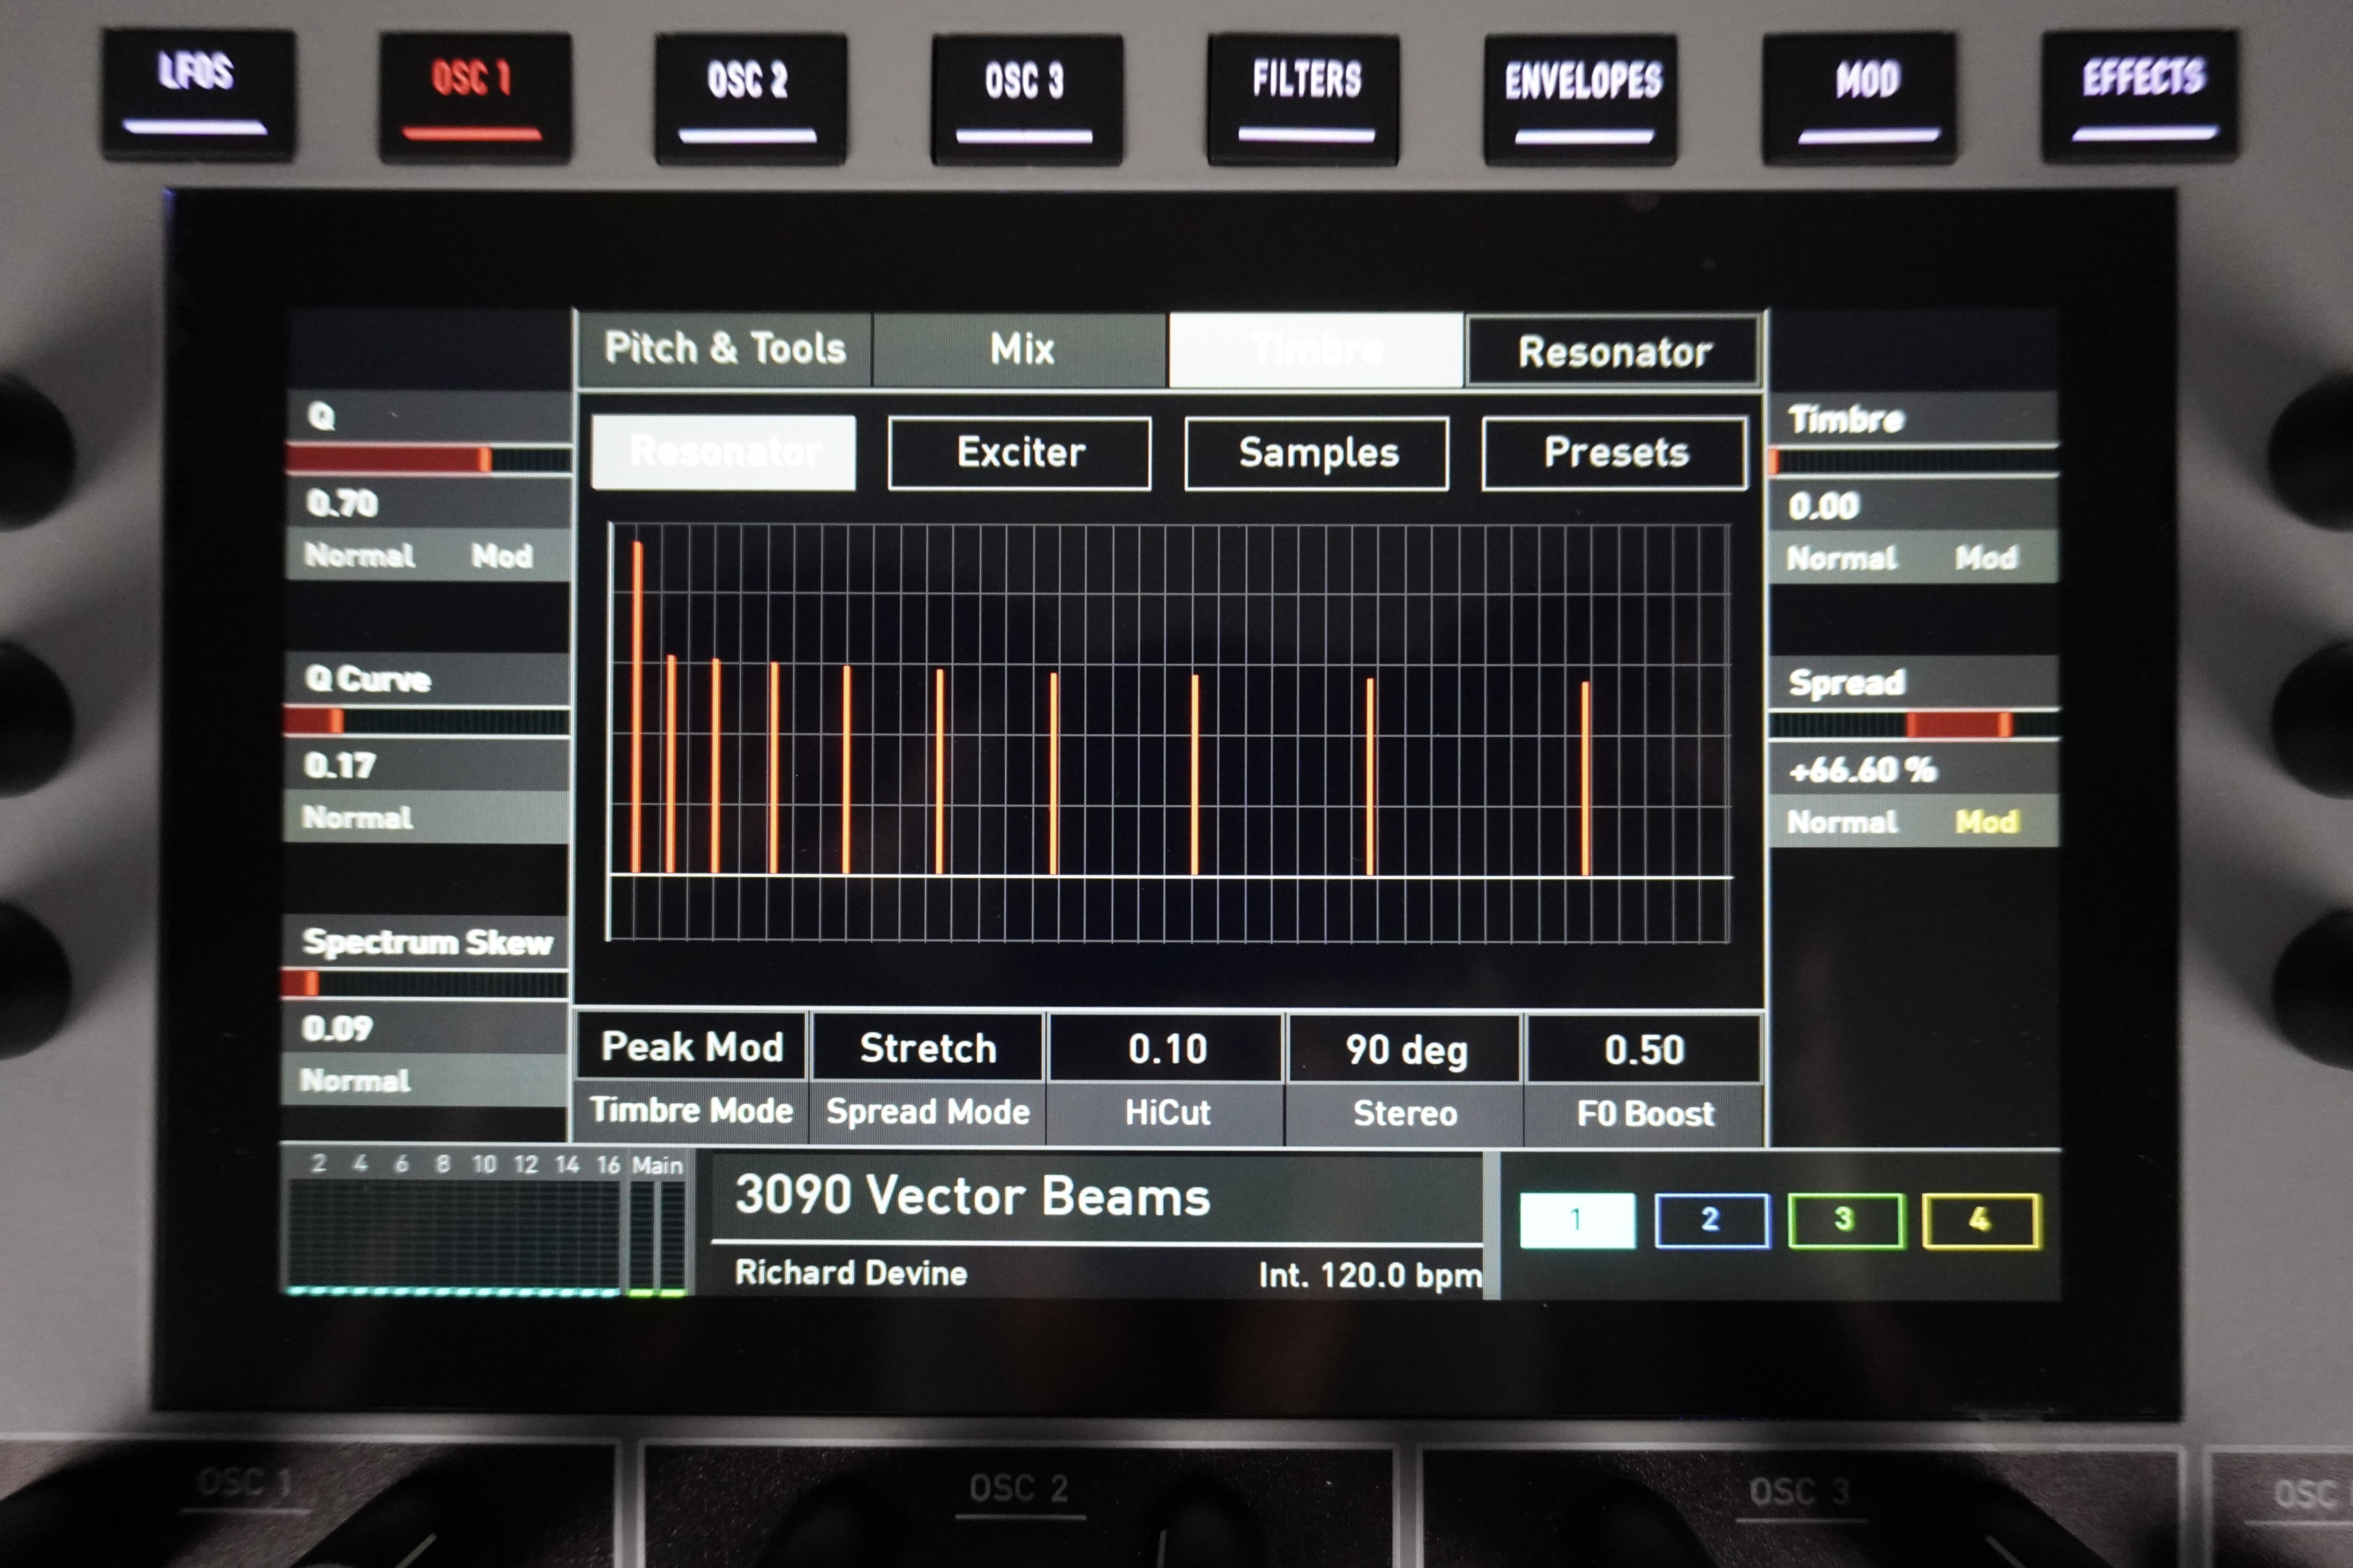Open the ENVELOPES section button

(x=1581, y=98)
